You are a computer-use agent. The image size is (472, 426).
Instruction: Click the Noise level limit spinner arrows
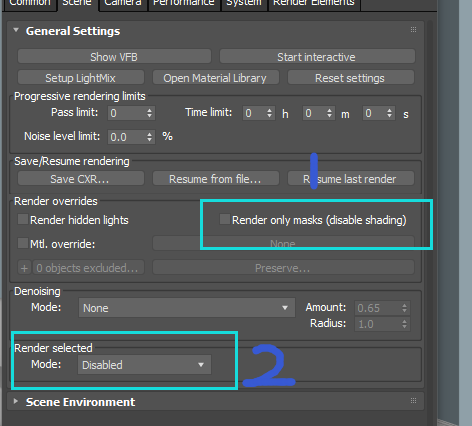(x=150, y=137)
